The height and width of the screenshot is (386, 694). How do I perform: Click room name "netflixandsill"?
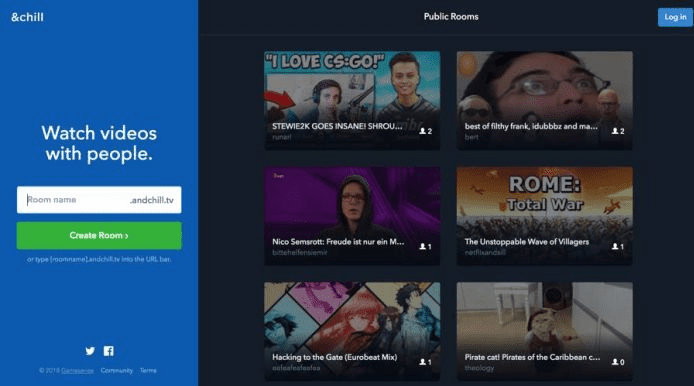point(485,253)
